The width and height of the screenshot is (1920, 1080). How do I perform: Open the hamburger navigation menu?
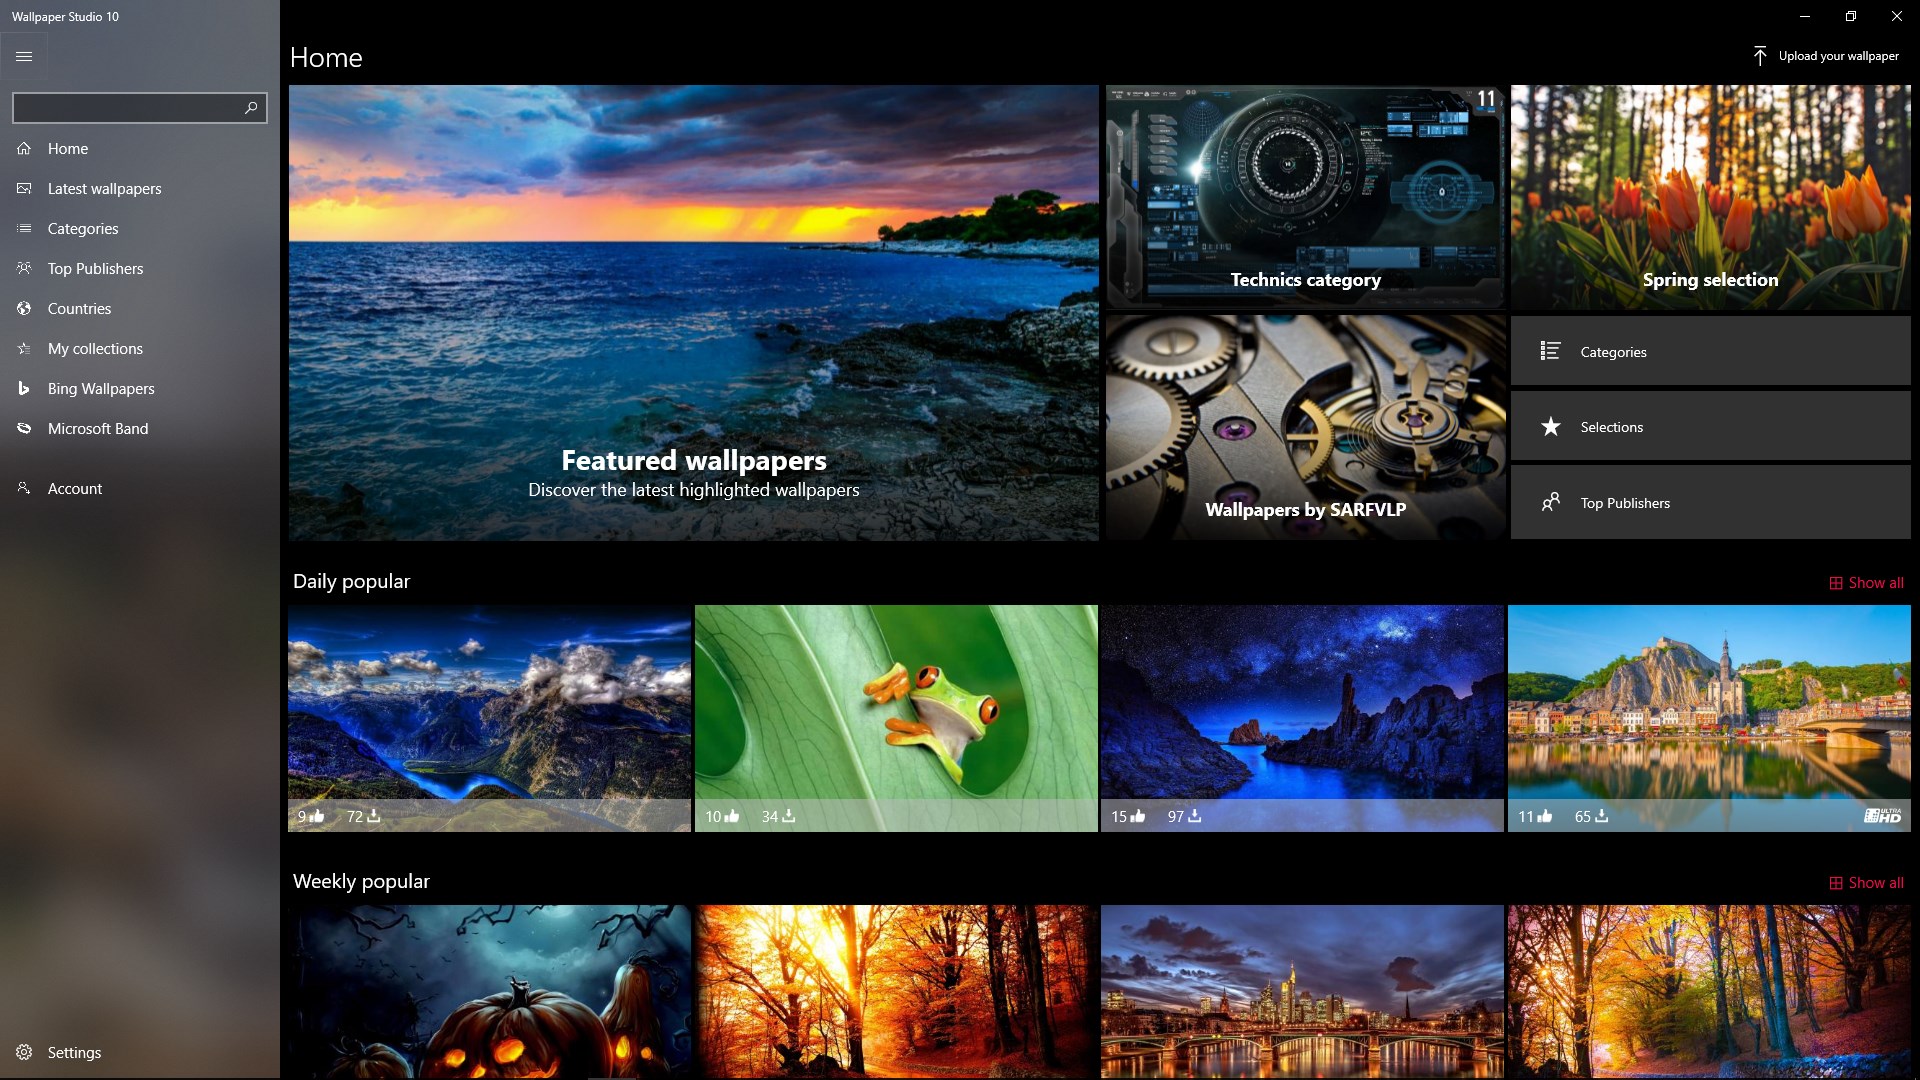(x=24, y=56)
